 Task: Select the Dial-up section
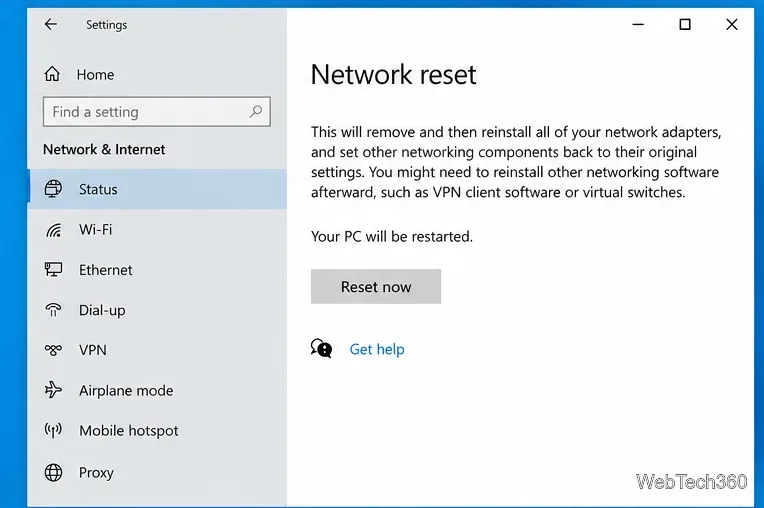click(157, 310)
